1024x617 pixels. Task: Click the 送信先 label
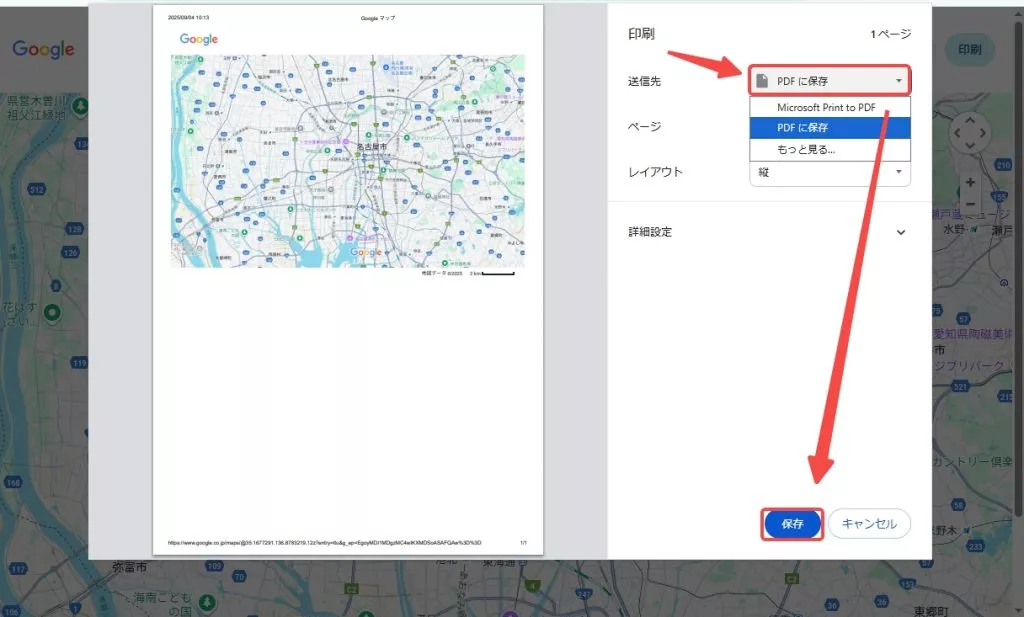pos(645,81)
